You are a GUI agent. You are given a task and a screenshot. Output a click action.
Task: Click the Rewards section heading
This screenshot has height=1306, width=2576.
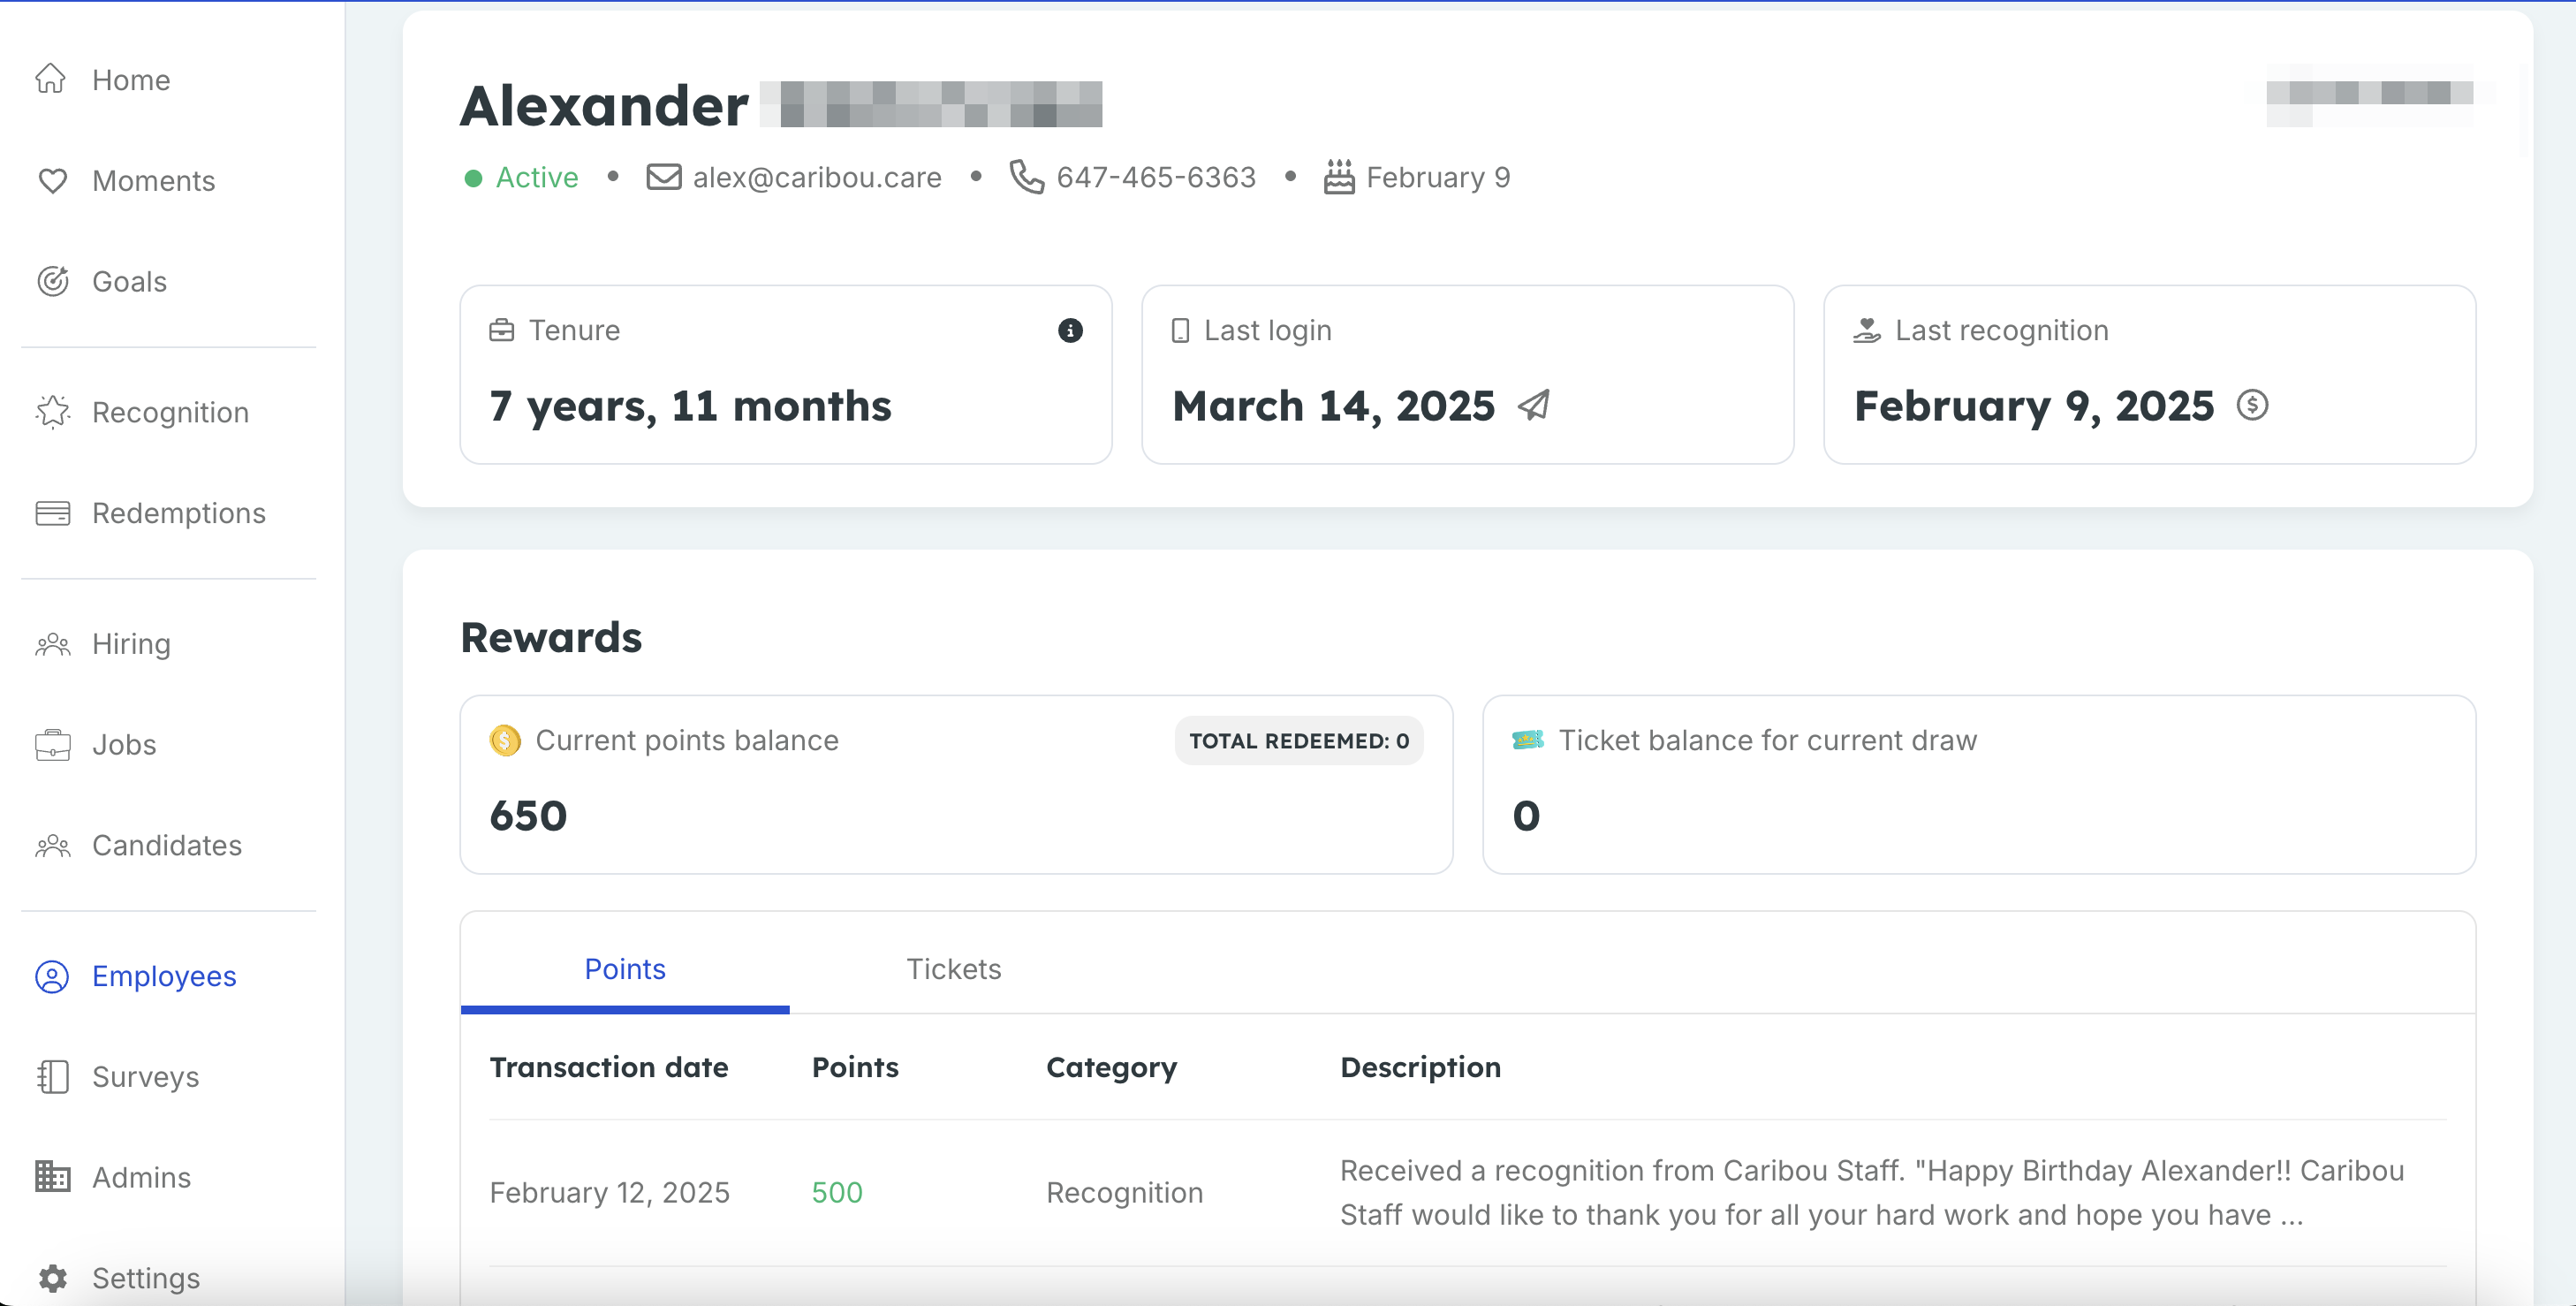pyautogui.click(x=551, y=637)
